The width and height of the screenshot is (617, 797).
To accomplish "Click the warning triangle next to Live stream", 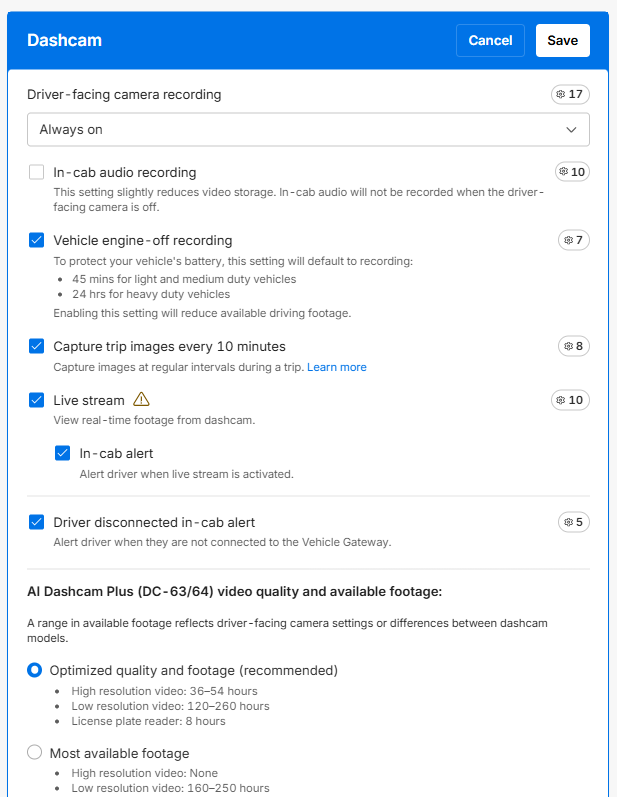I will coord(141,400).
